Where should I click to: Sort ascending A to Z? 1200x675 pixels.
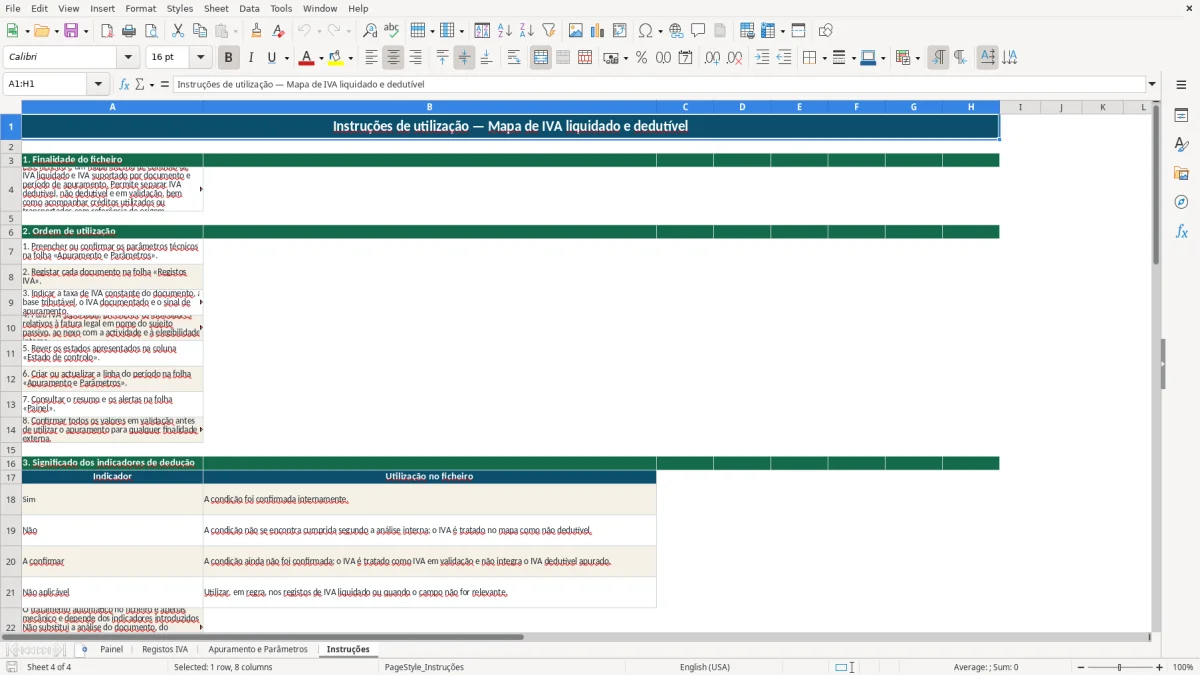tap(504, 31)
